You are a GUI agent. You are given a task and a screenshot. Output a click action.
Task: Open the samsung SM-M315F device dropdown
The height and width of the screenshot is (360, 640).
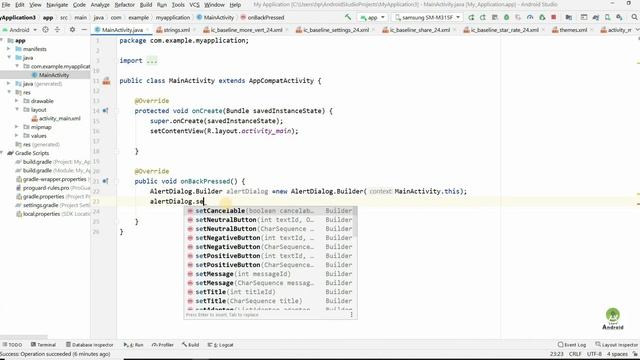coord(427,18)
